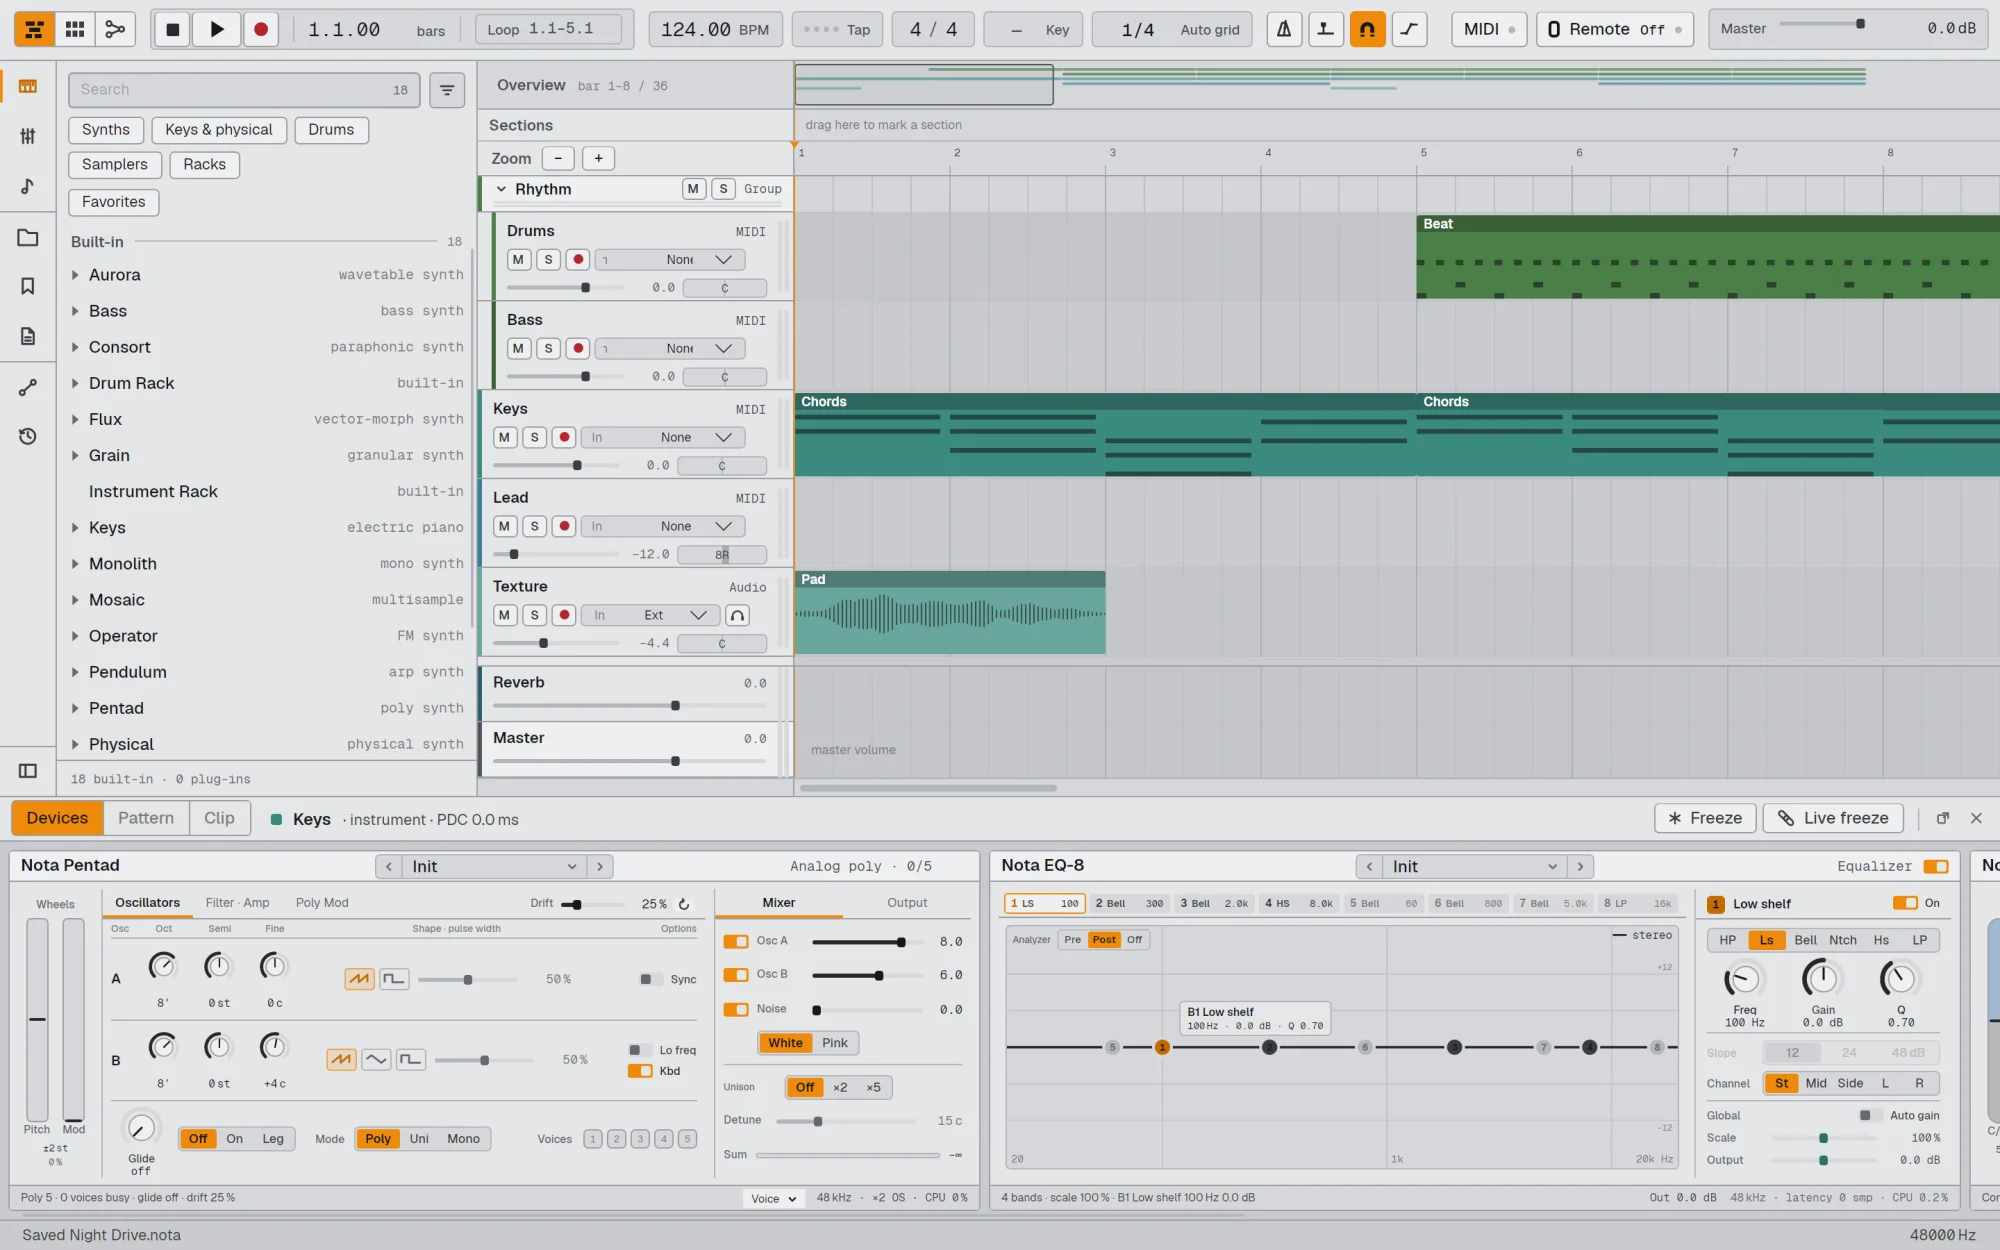
Task: Toggle the metronome icon
Action: click(1284, 29)
